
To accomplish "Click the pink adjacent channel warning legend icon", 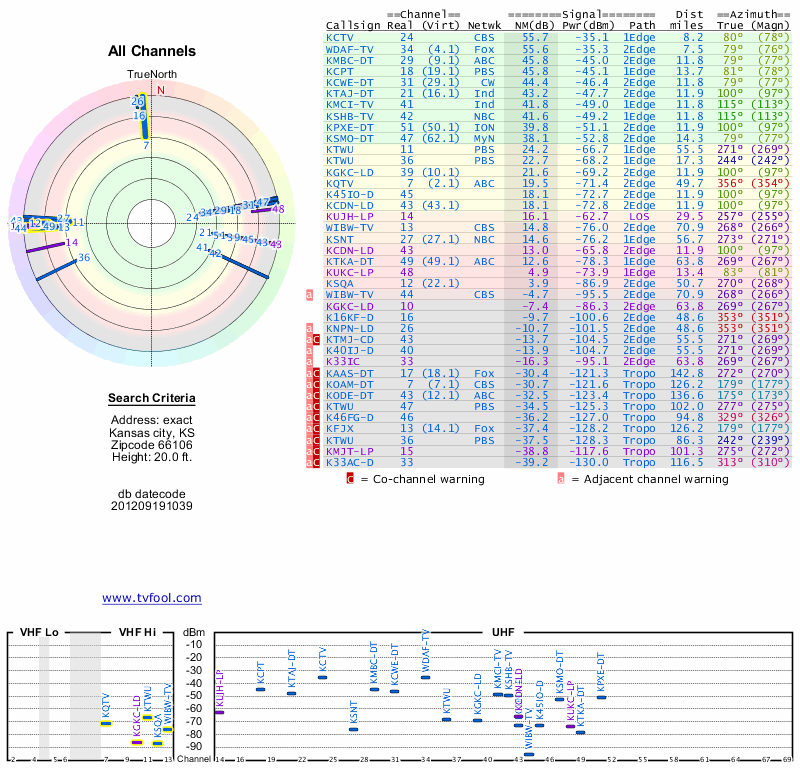I will (x=561, y=479).
